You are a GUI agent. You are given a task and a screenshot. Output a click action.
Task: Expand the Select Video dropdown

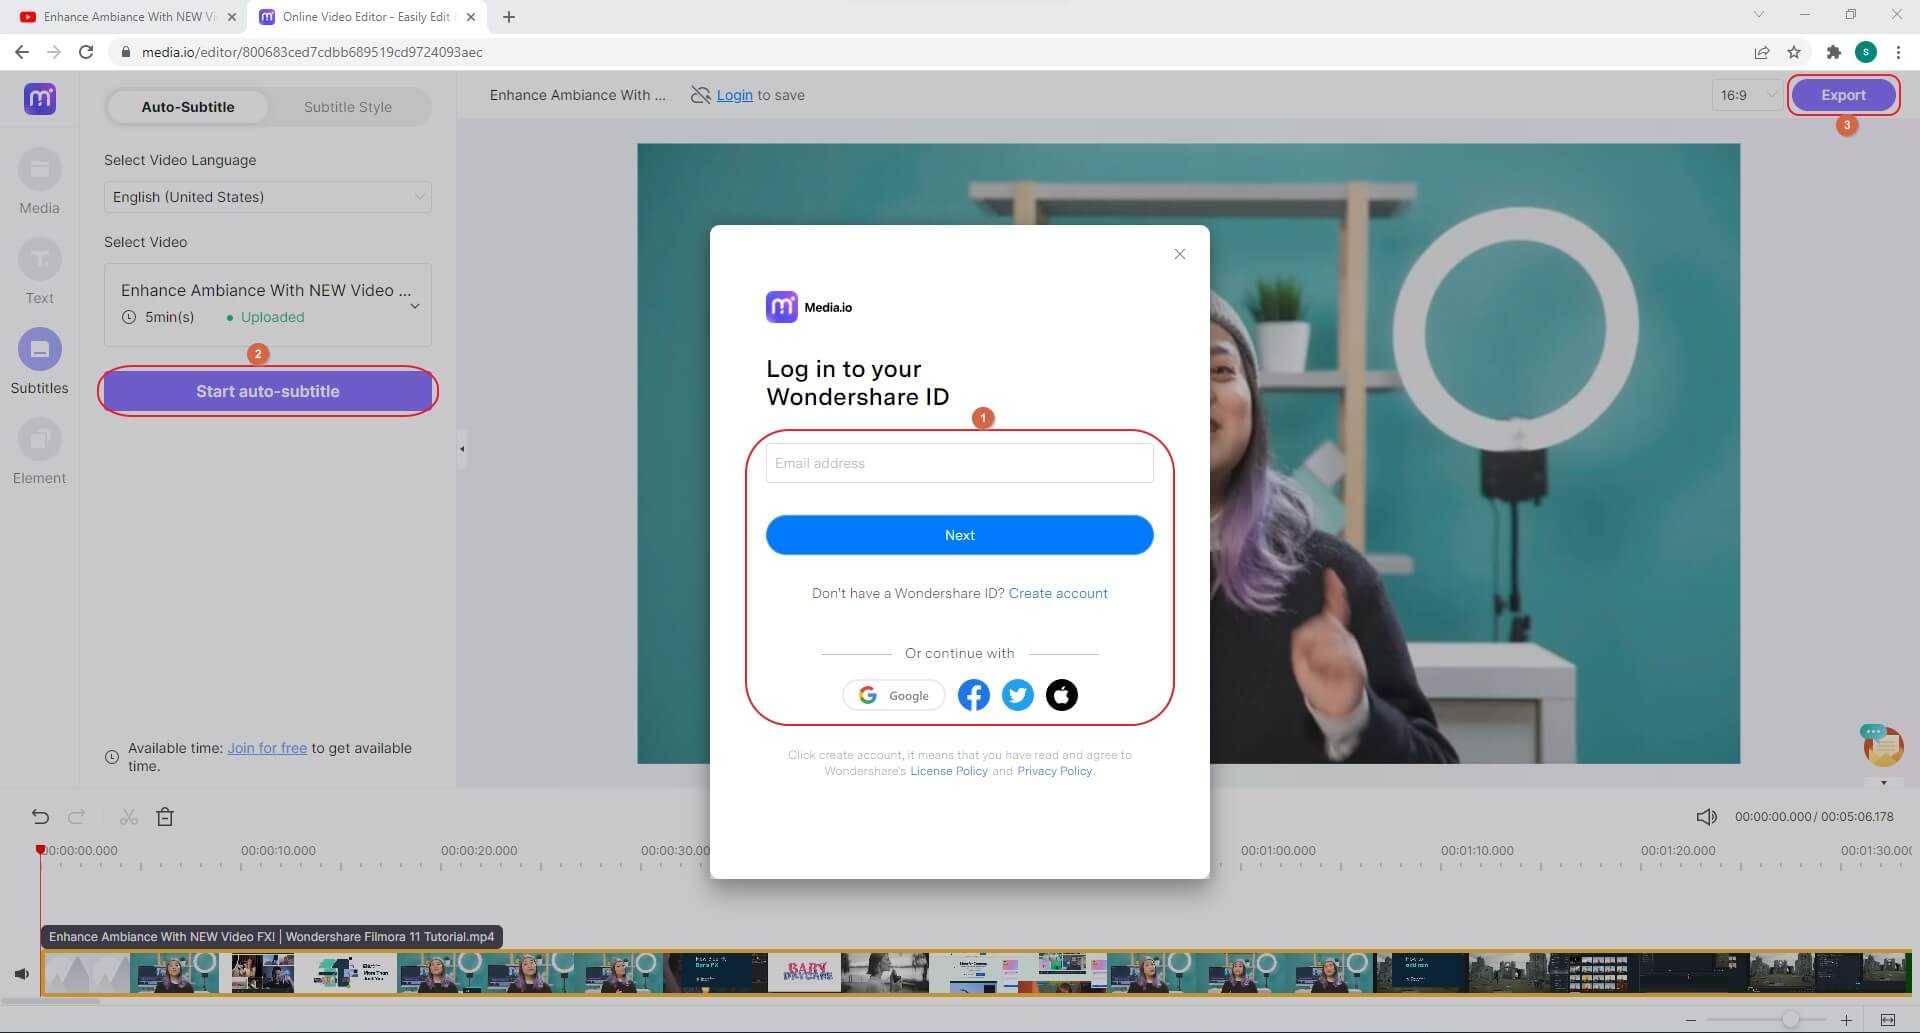click(x=415, y=305)
